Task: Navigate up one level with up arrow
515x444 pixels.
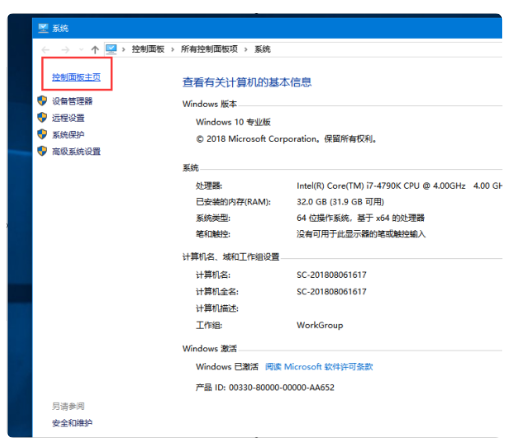Action: tap(95, 50)
